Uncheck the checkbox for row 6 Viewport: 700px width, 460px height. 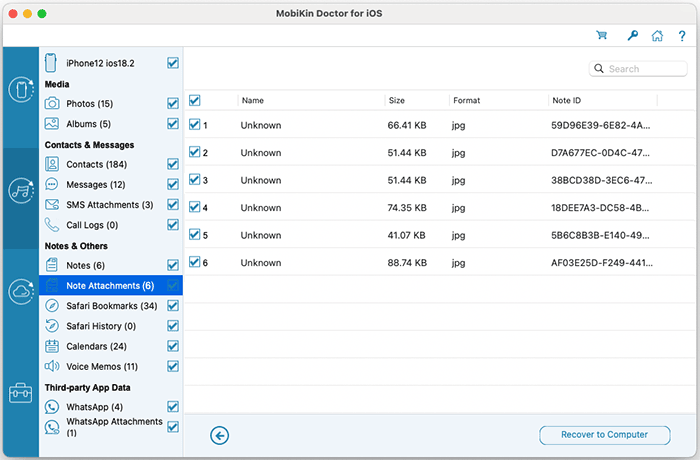click(x=194, y=262)
